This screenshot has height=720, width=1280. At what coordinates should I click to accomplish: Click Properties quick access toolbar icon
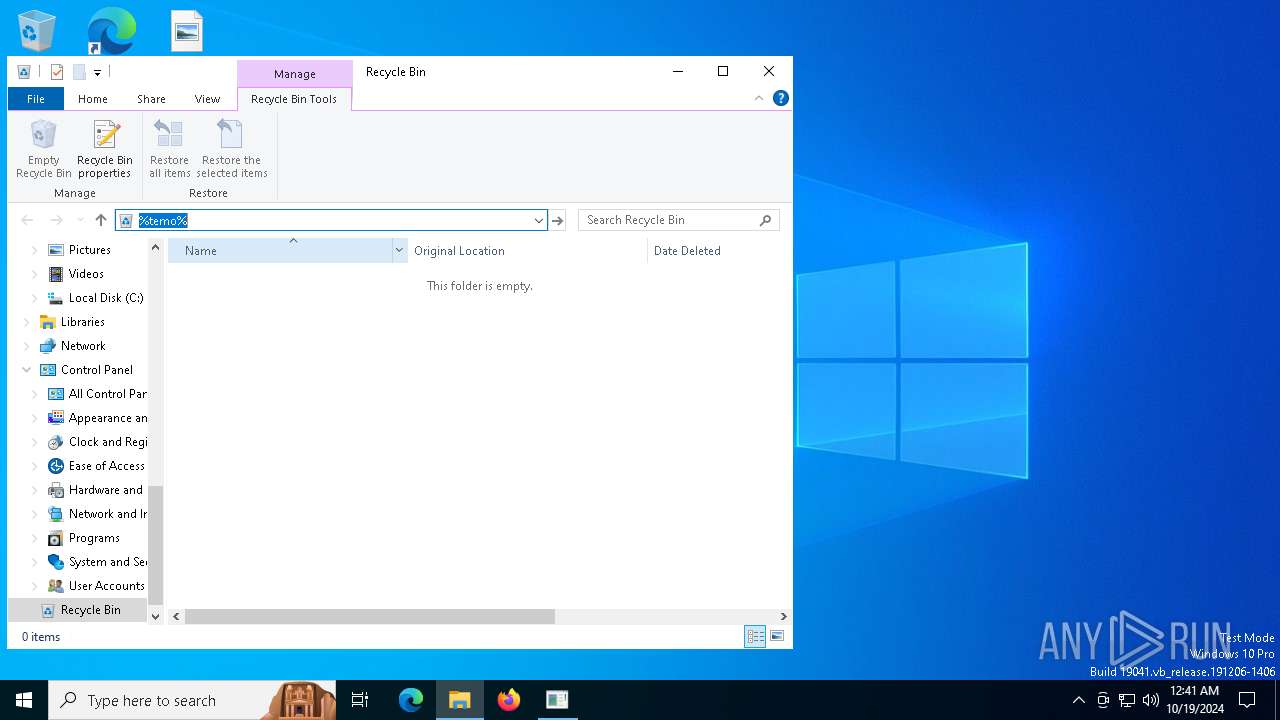[x=57, y=72]
